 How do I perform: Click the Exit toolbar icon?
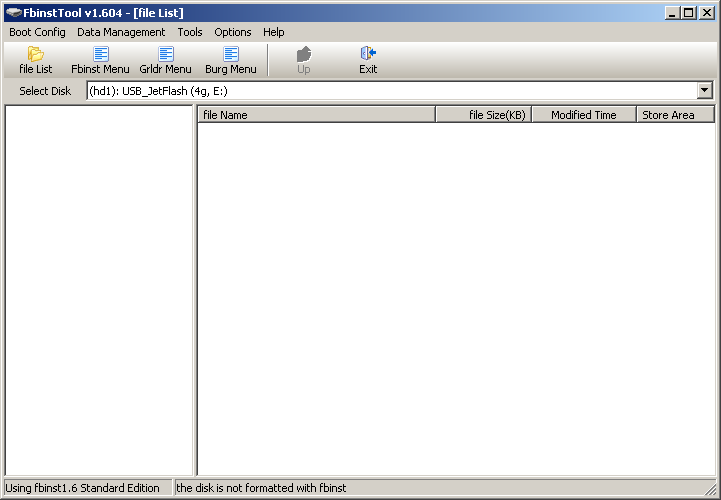[x=368, y=60]
